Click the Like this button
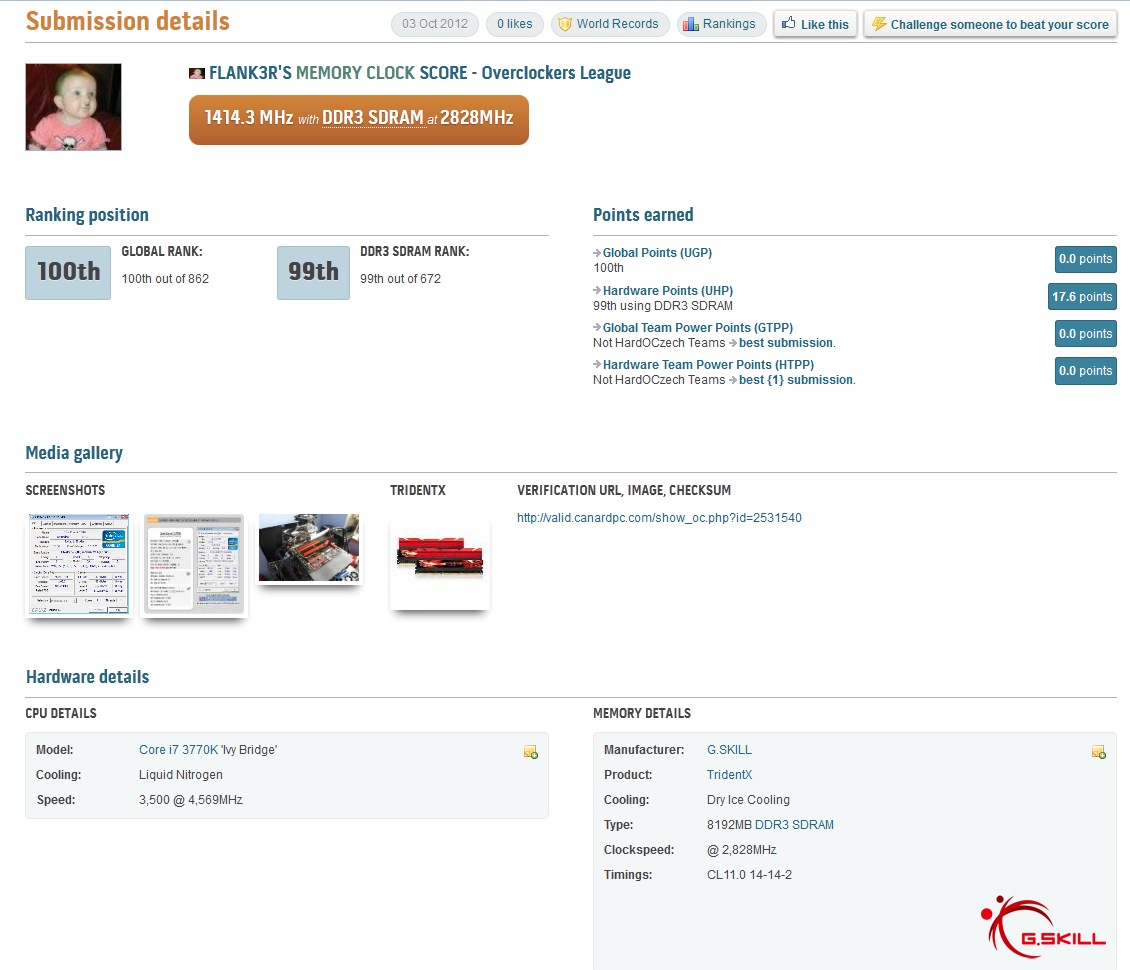The image size is (1130, 970). tap(815, 24)
